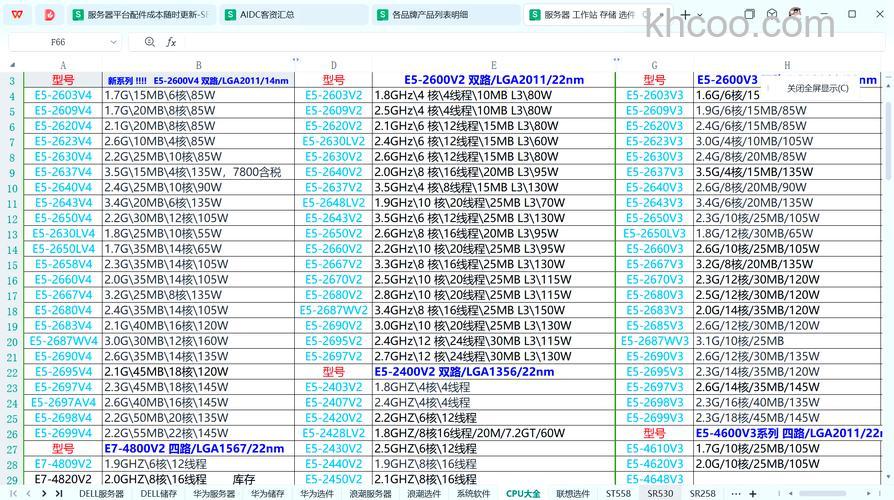Click the 关闭全屏显示(C) button
Viewport: 894px width, 500px height.
click(817, 88)
